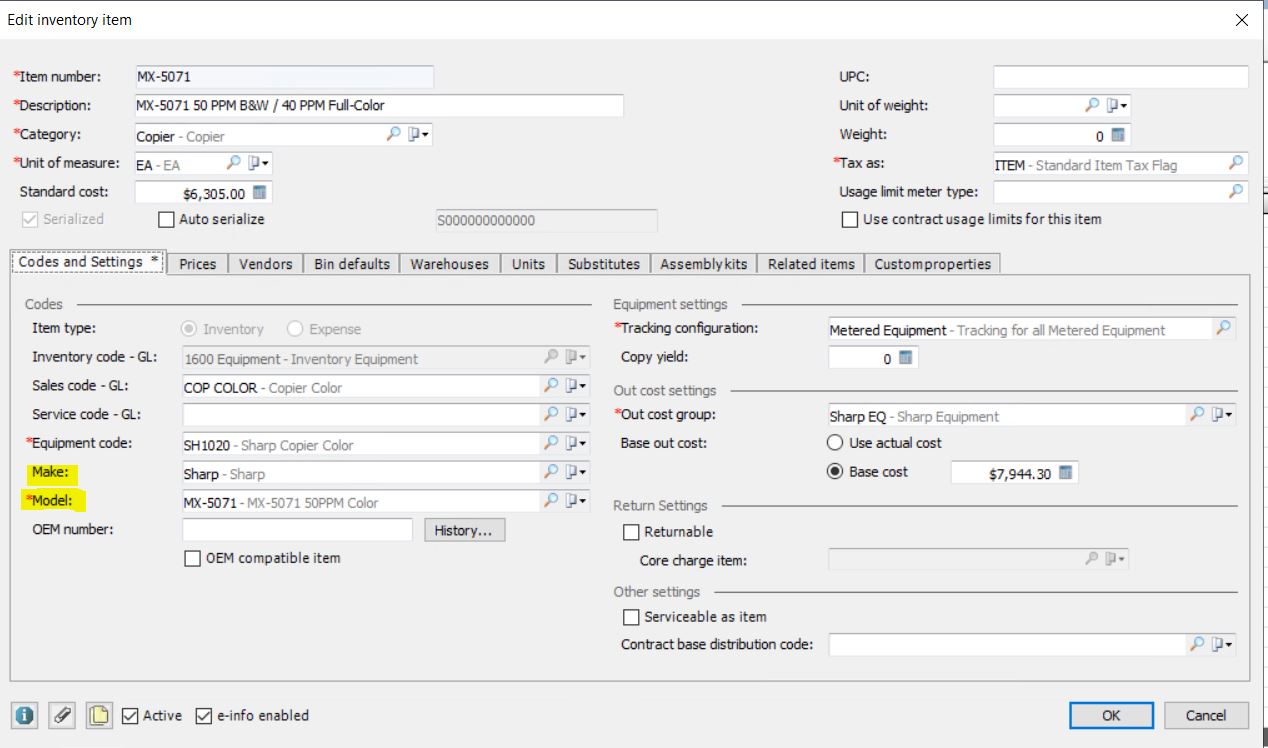Screen dimensions: 1268x748
Task: Click the Core charge item search magnifier
Action: [1092, 560]
